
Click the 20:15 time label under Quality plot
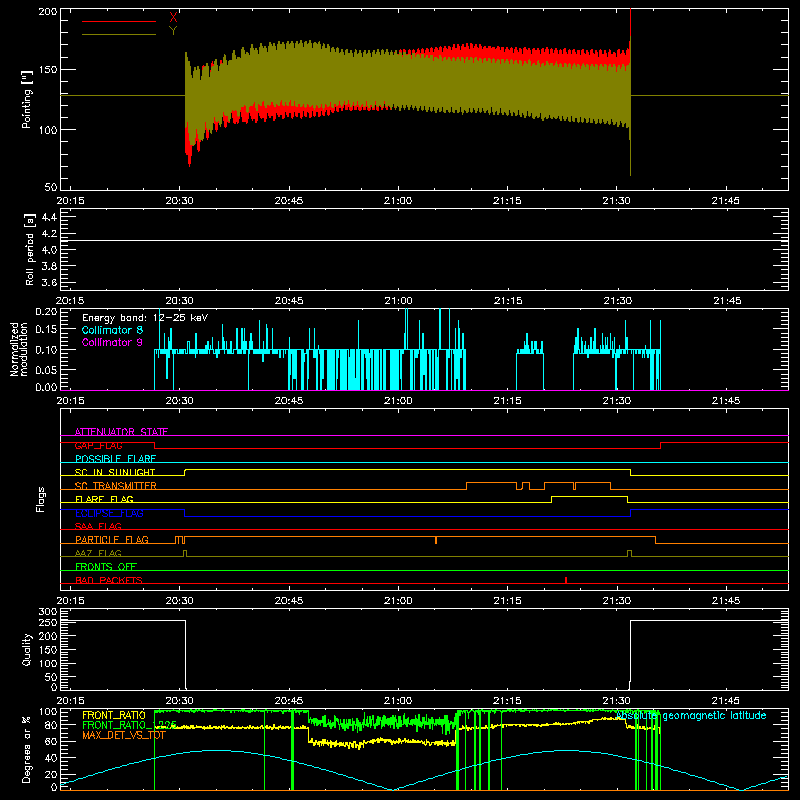click(x=70, y=701)
